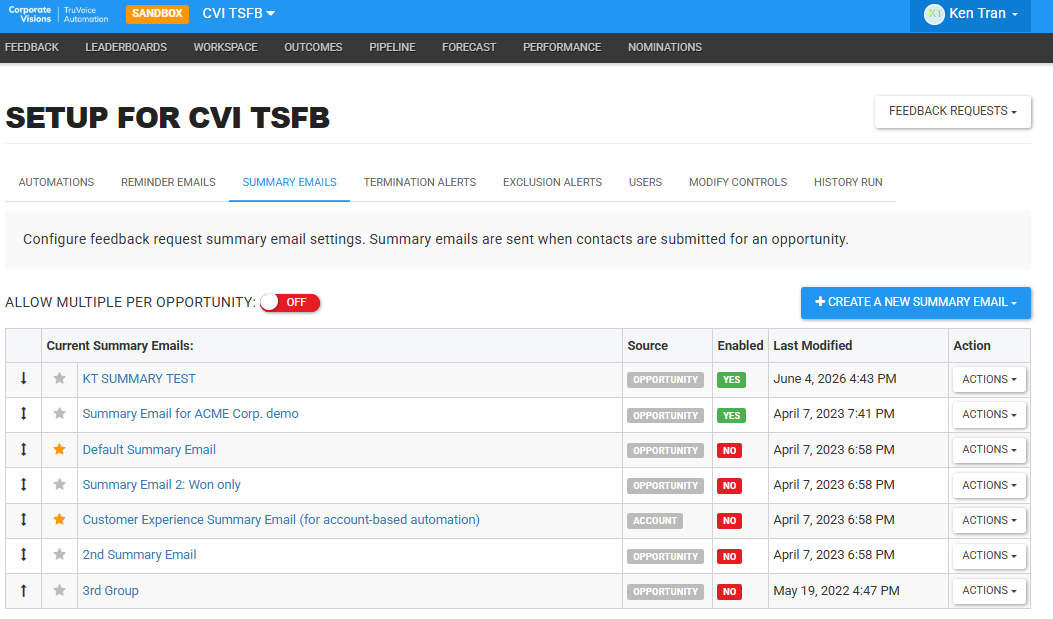The image size is (1053, 619).
Task: Click the down arrow next to KT SUMMARY TEST
Action: pos(24,379)
